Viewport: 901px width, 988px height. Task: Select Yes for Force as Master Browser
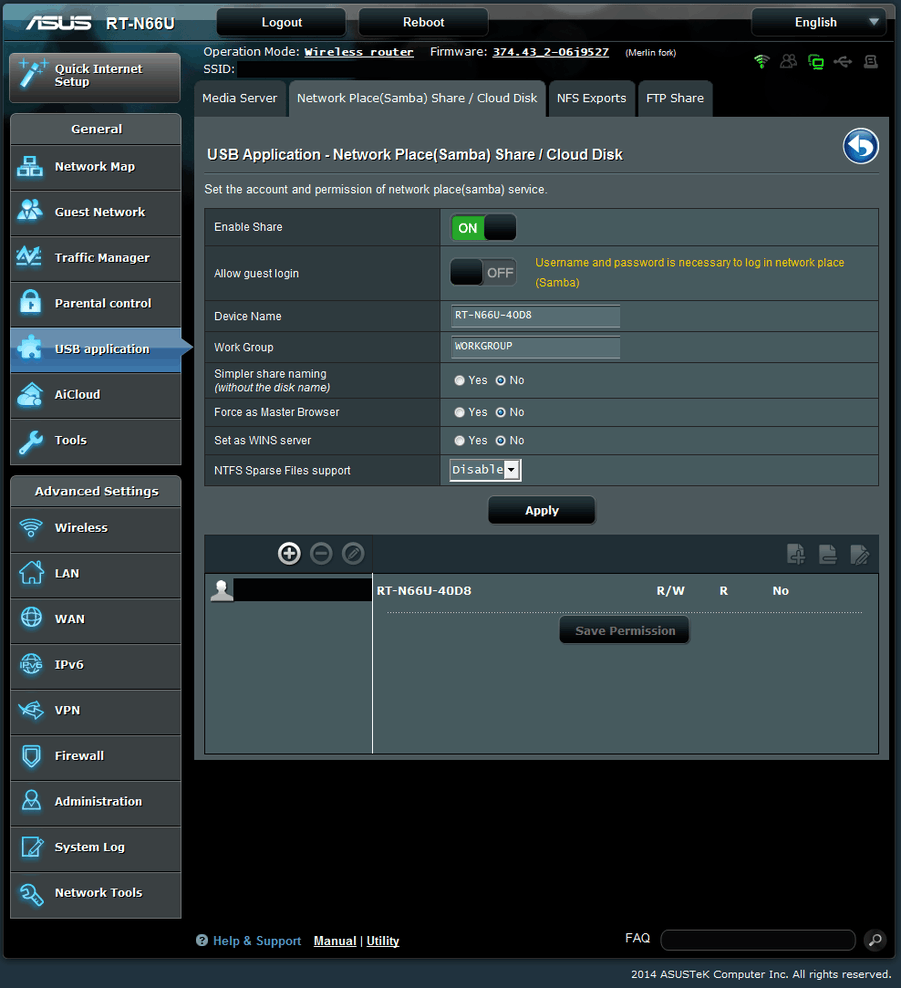click(x=459, y=412)
